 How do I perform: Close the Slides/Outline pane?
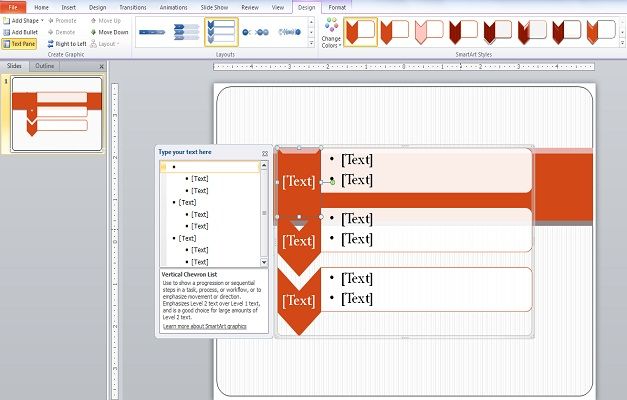pyautogui.click(x=102, y=66)
